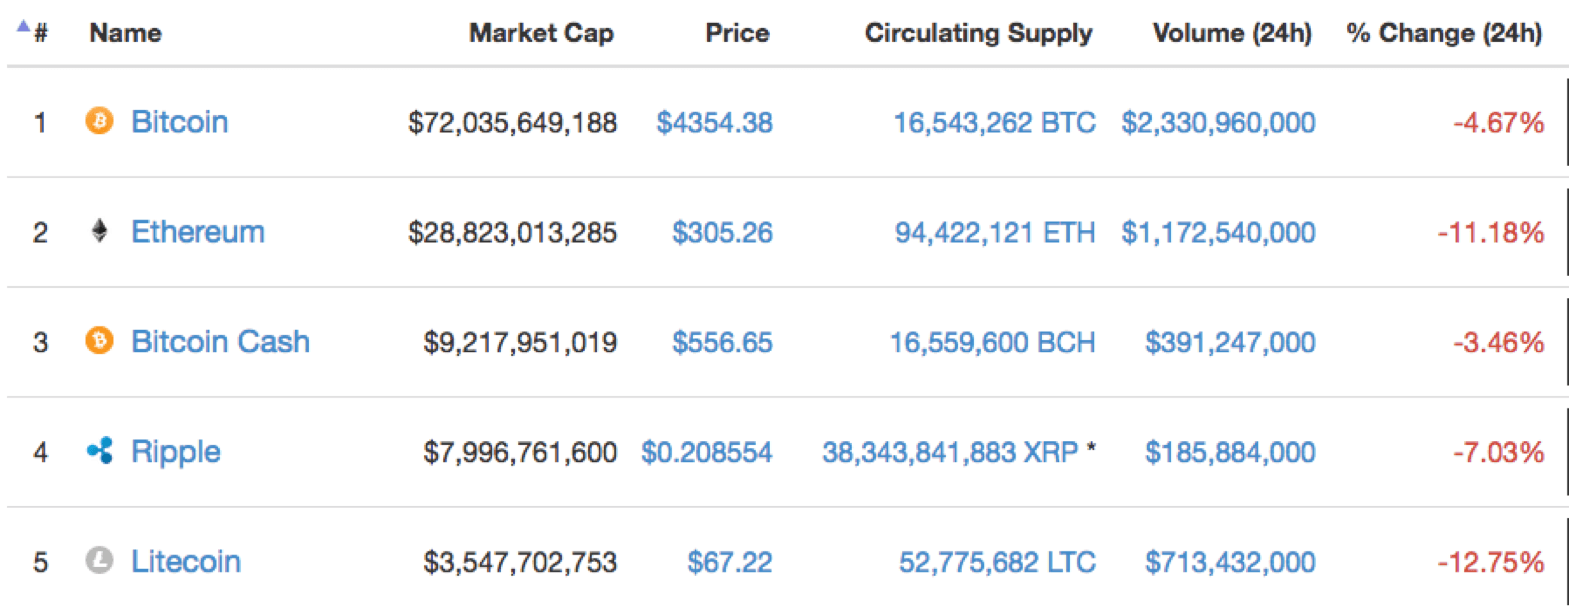Viewport: 1569px width, 615px height.
Task: Click the gray Litecoin logo icon
Action: click(x=99, y=560)
